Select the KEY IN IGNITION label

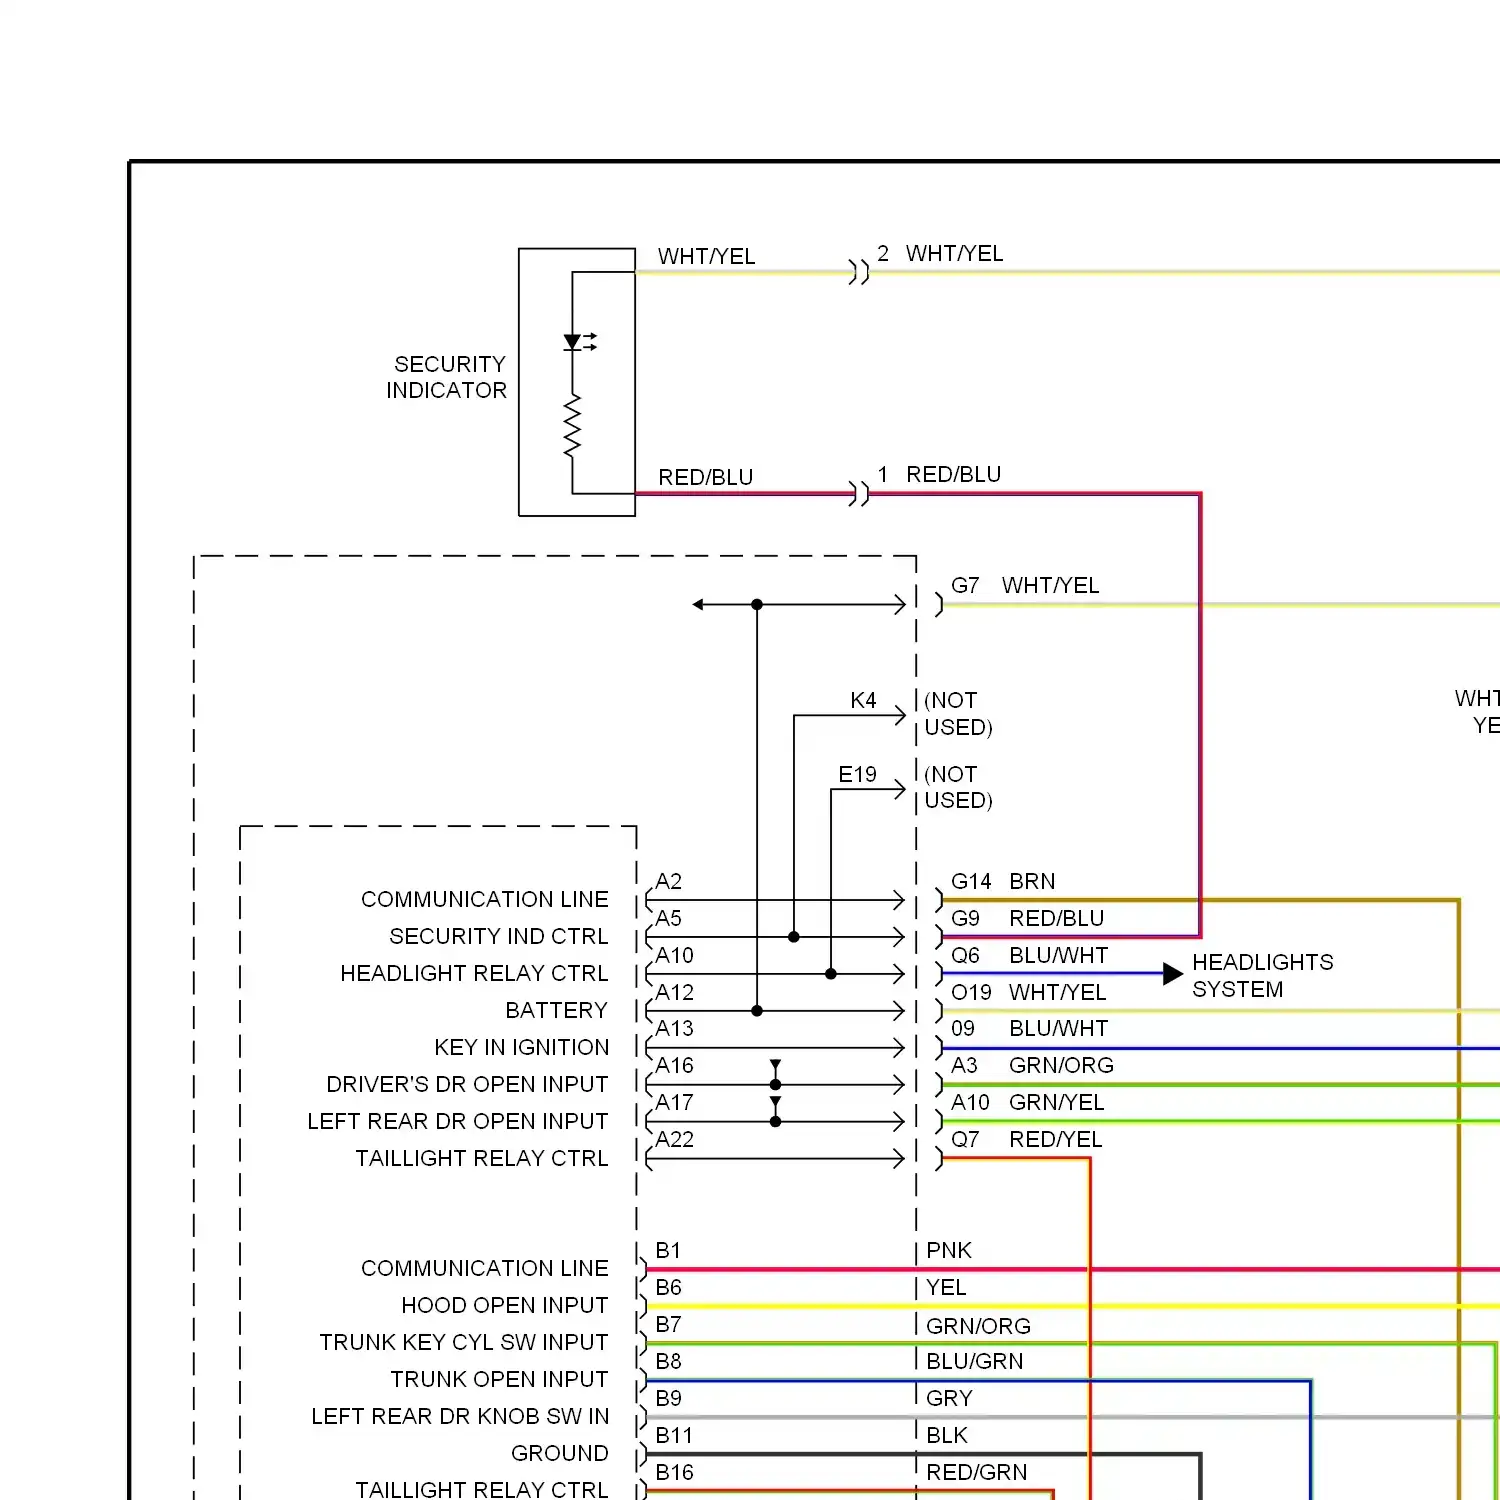521,1047
